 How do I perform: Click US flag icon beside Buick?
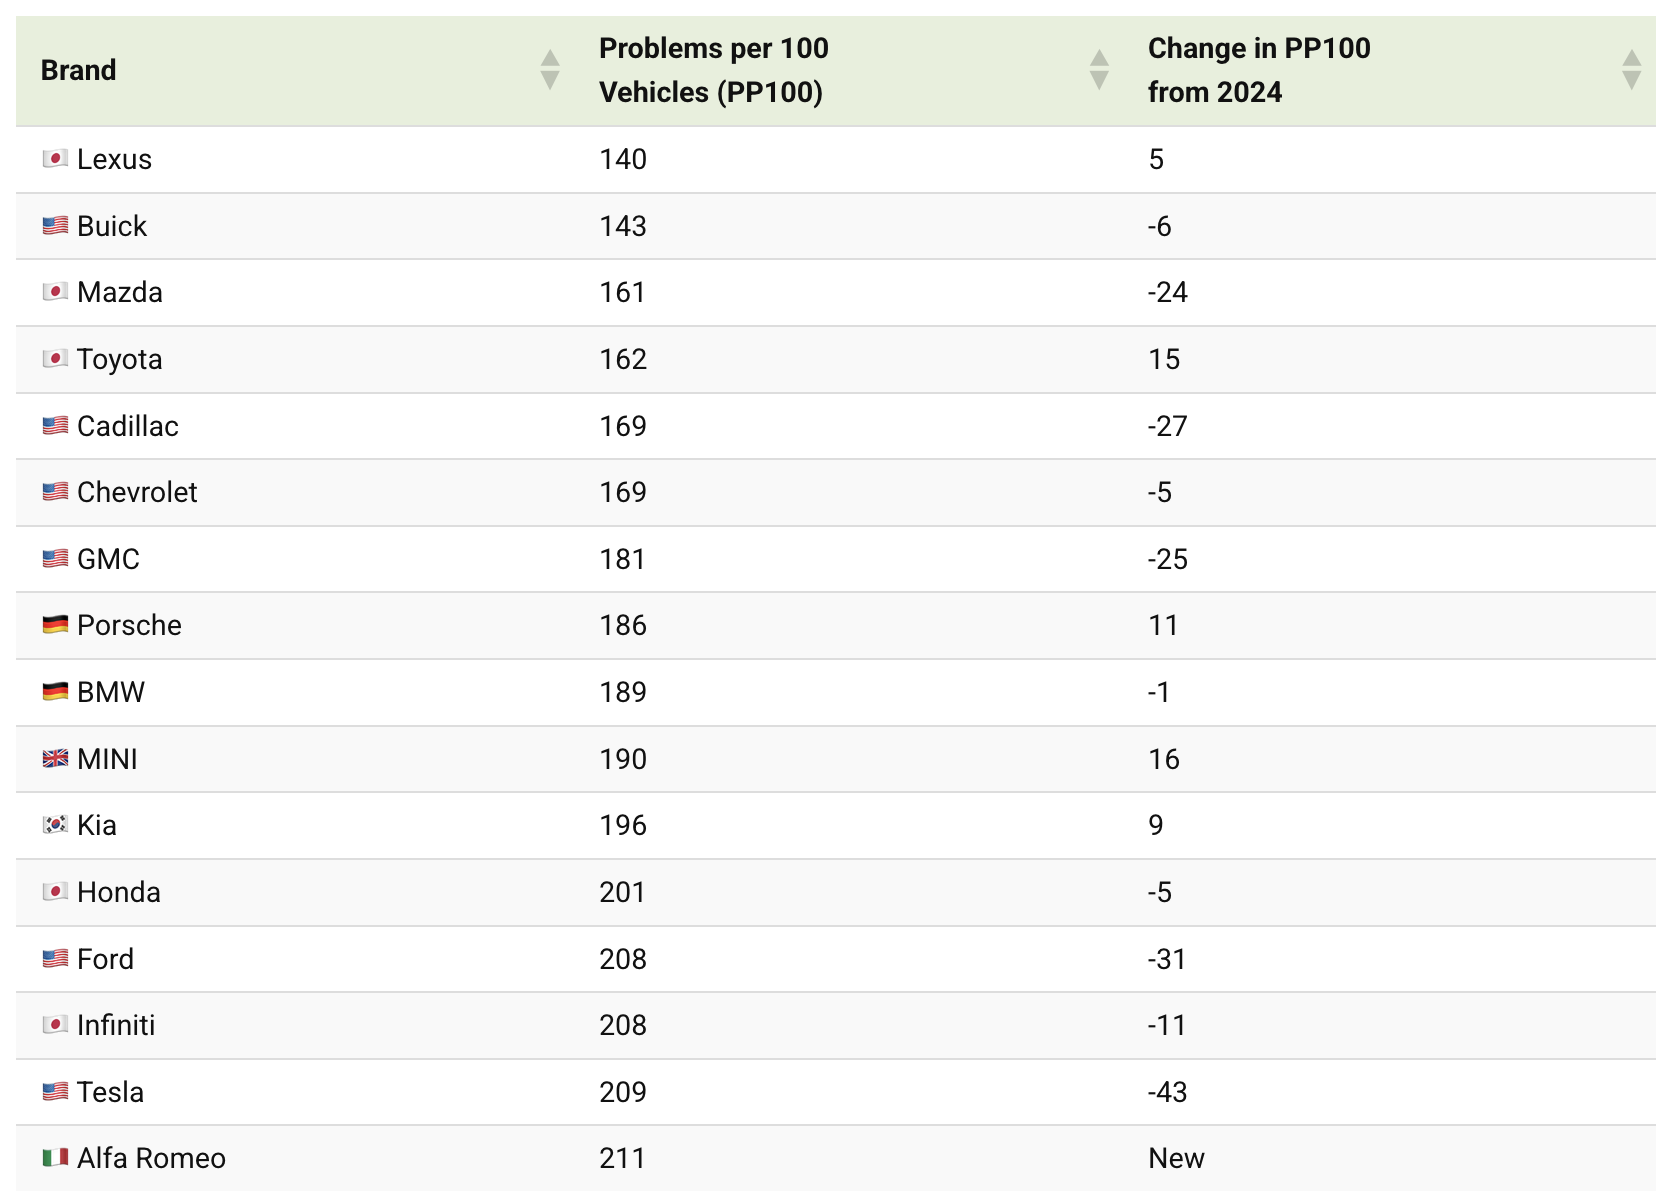(x=55, y=226)
